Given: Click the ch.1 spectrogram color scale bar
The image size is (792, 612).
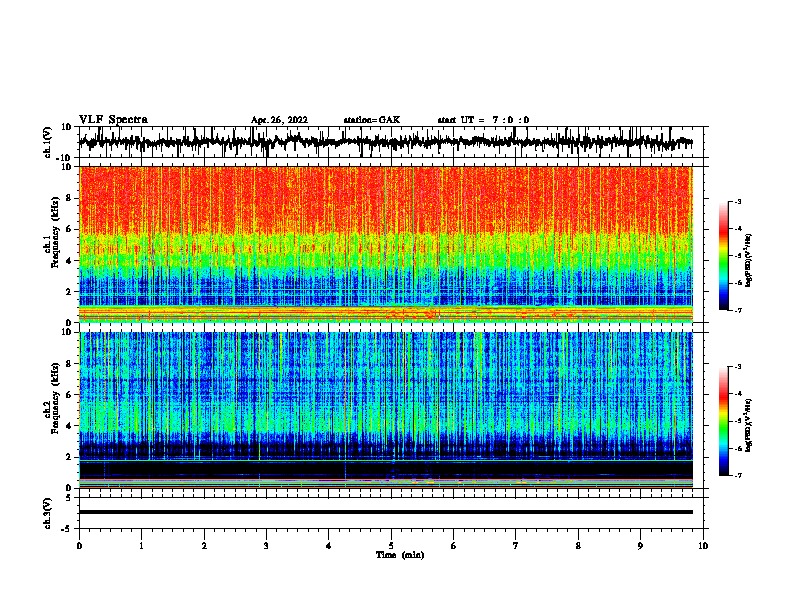Looking at the screenshot, I should [724, 256].
